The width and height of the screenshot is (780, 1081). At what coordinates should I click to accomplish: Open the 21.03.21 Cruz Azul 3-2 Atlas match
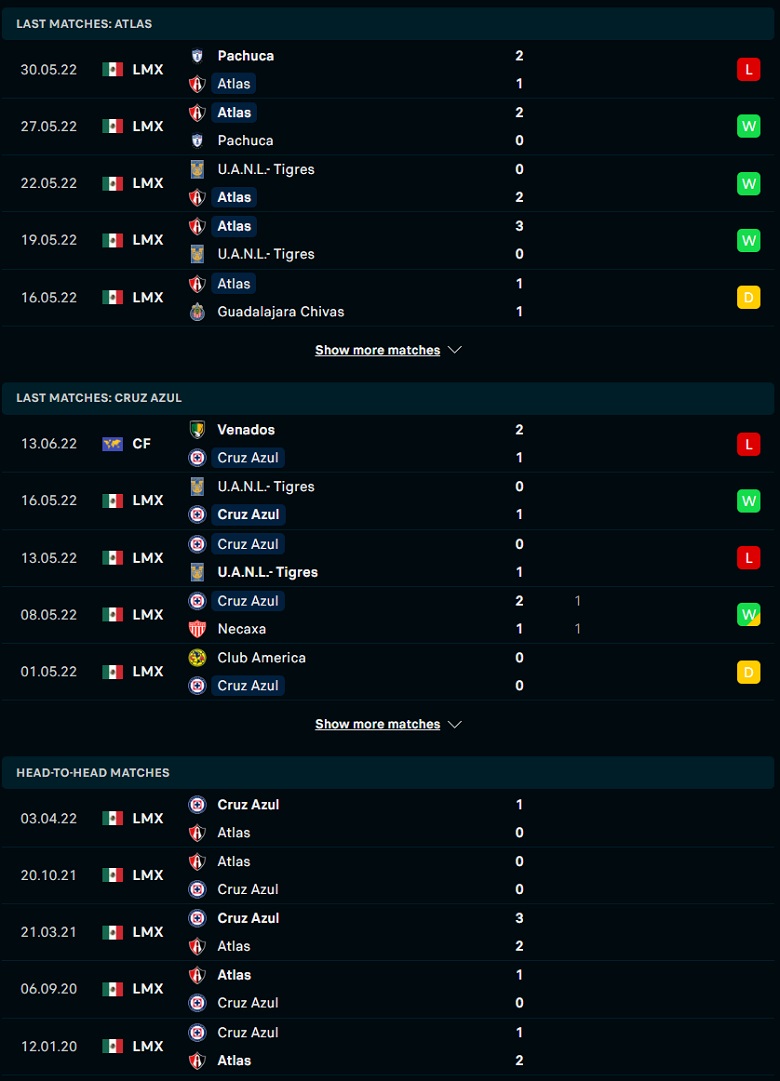click(388, 932)
